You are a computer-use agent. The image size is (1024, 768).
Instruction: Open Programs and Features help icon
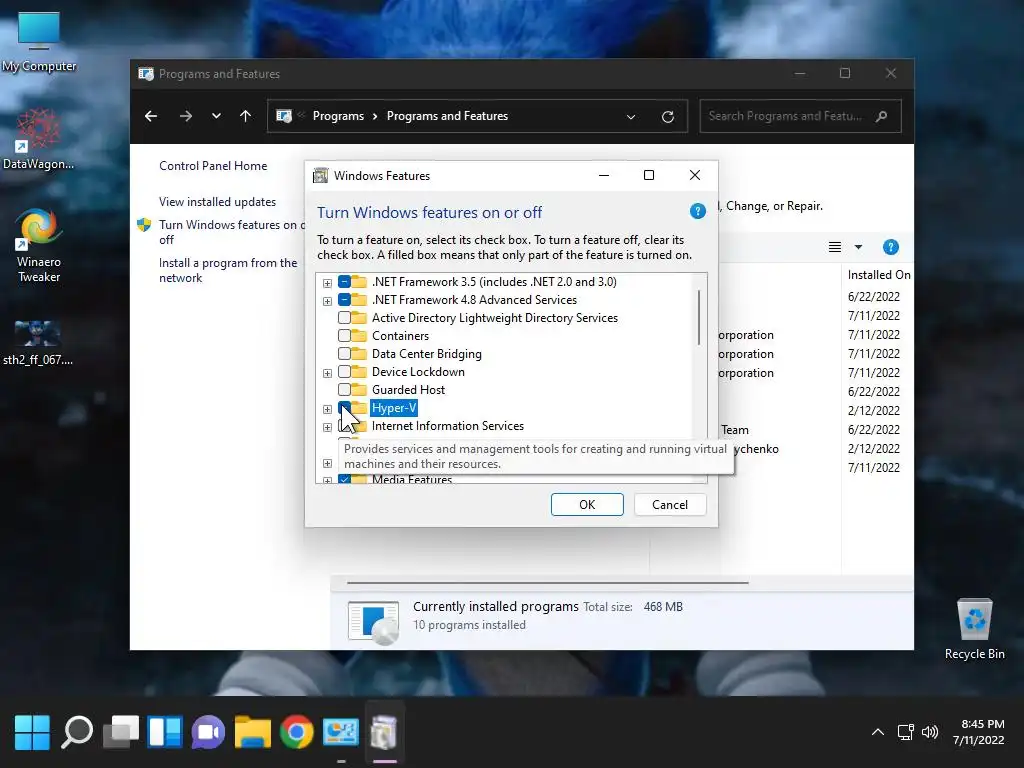click(890, 247)
